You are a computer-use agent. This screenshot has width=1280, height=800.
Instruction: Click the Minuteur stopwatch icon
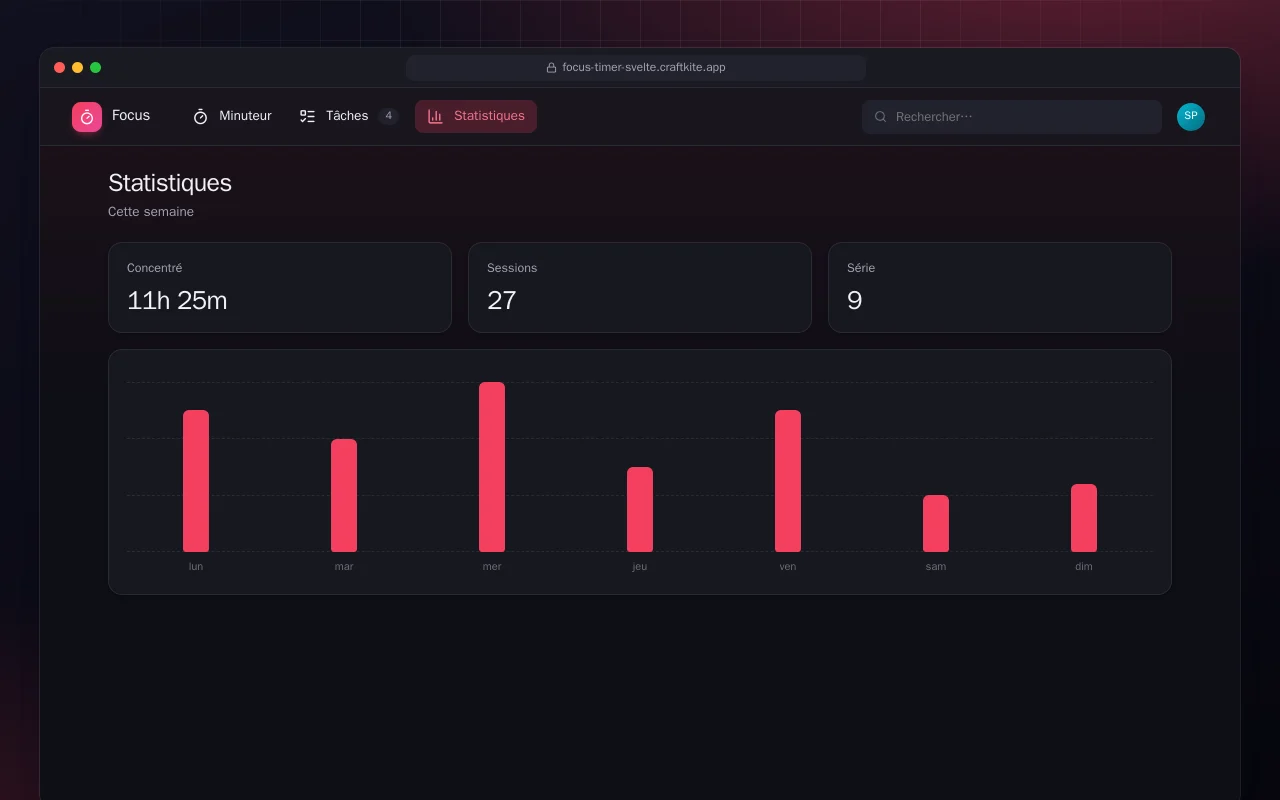coord(200,117)
